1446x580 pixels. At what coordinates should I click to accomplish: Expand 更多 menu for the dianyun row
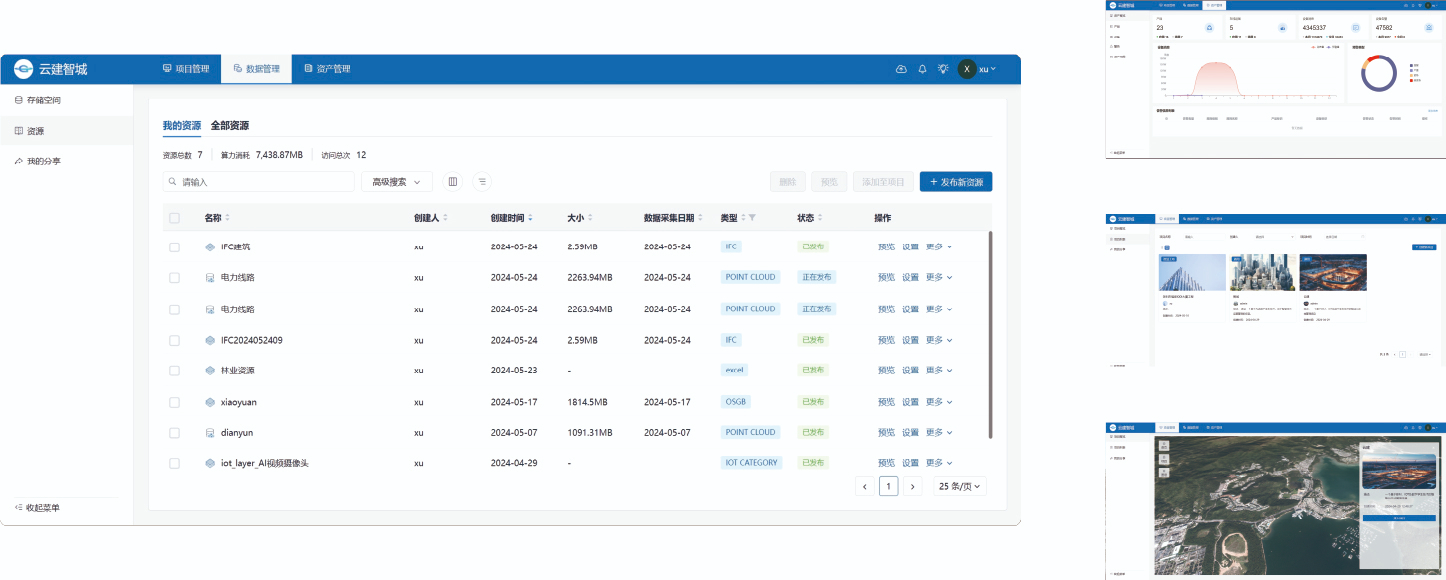click(938, 433)
